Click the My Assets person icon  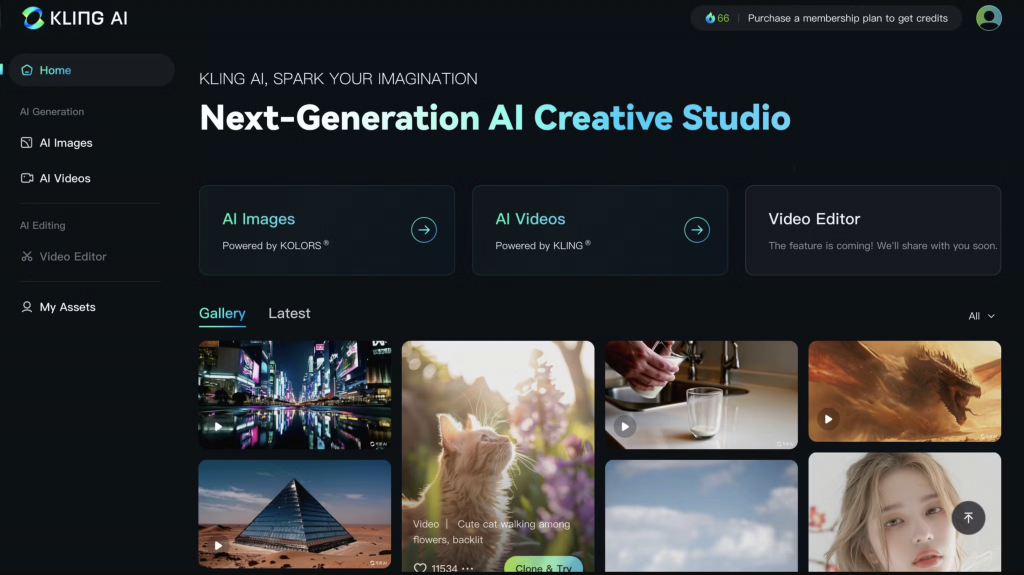tap(27, 306)
